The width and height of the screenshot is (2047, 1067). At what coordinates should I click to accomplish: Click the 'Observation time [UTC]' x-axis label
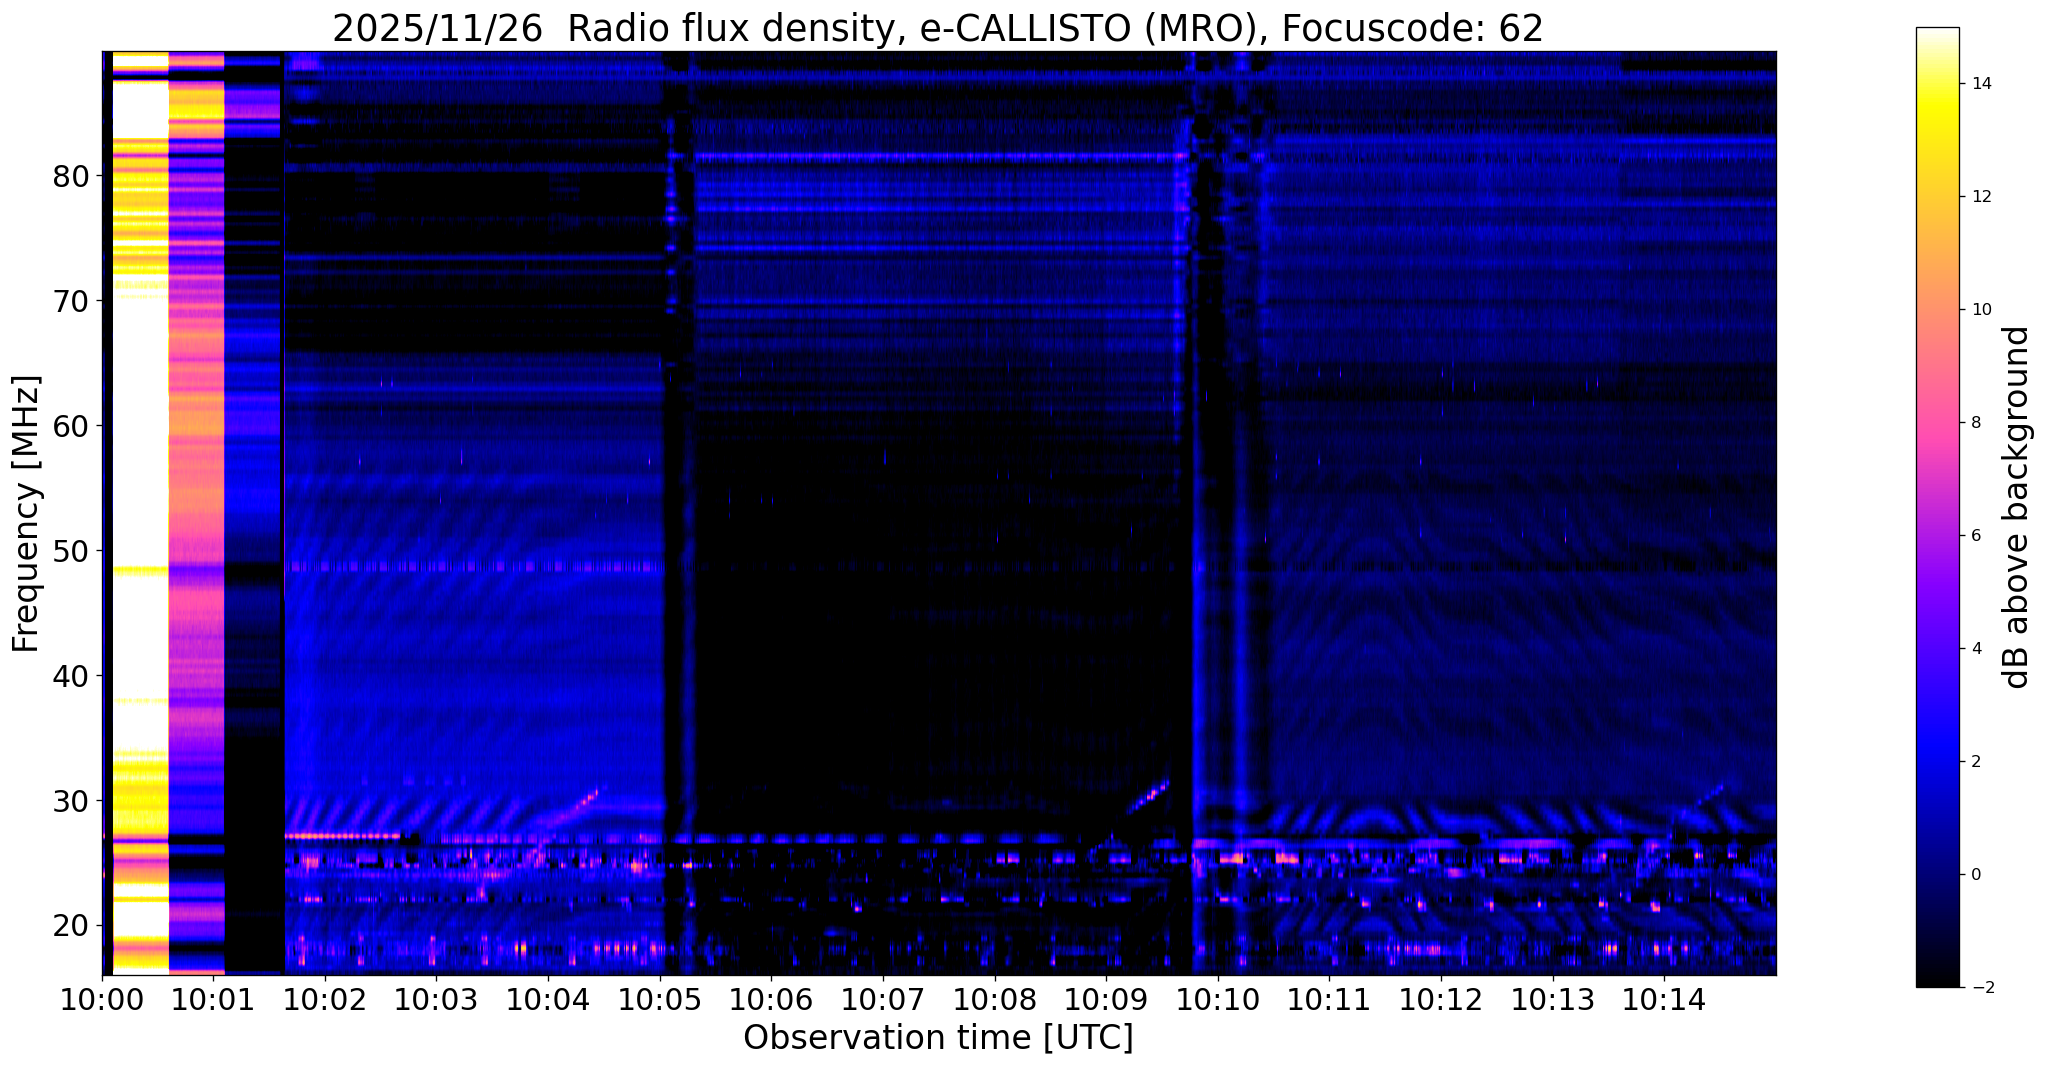[x=938, y=1038]
